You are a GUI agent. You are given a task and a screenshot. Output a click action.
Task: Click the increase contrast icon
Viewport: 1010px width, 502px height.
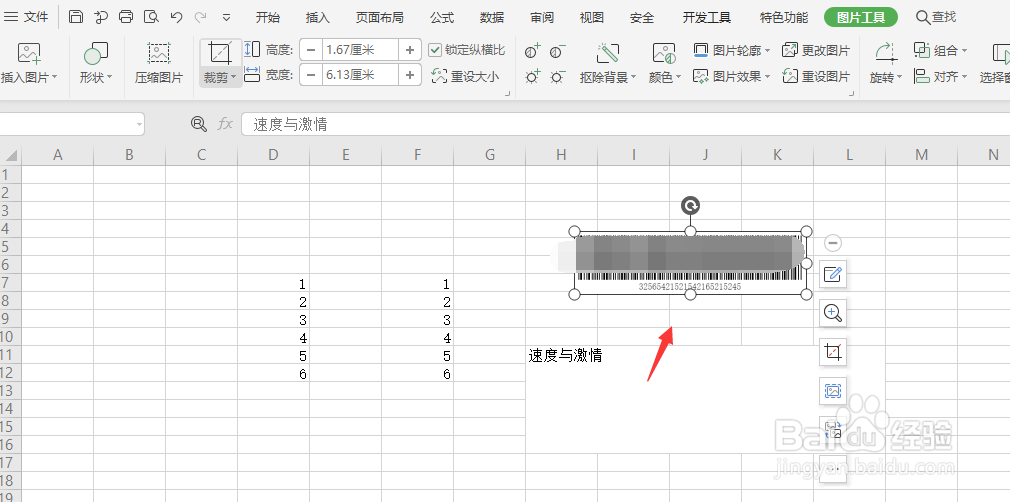[x=533, y=51]
